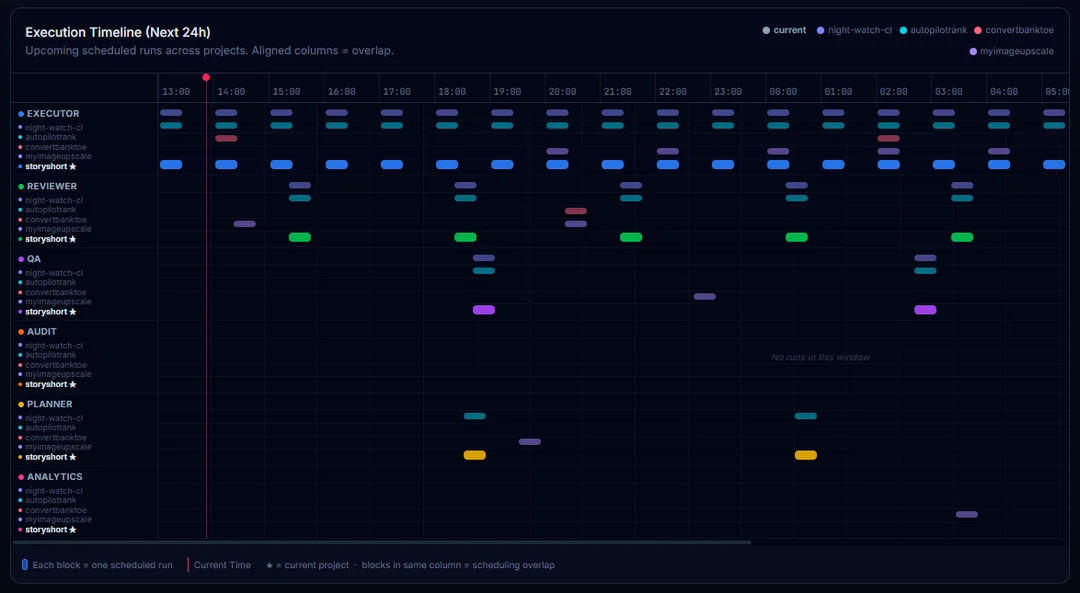1080x593 pixels.
Task: Collapse the REVIEWER row group
Action: [x=52, y=186]
